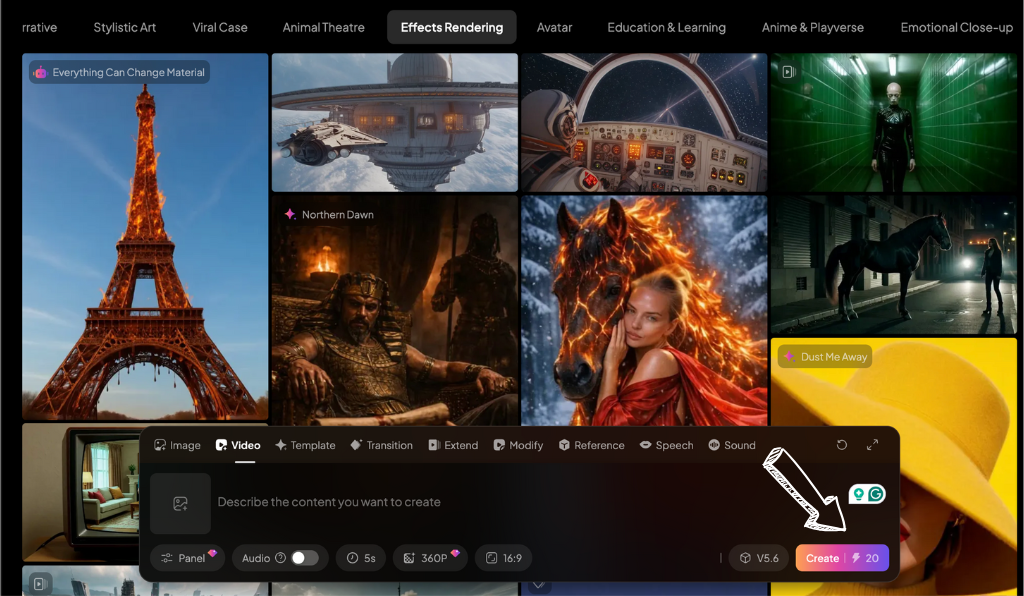Click the Grammarly icon in prompt box
The height and width of the screenshot is (596, 1024).
coord(876,494)
